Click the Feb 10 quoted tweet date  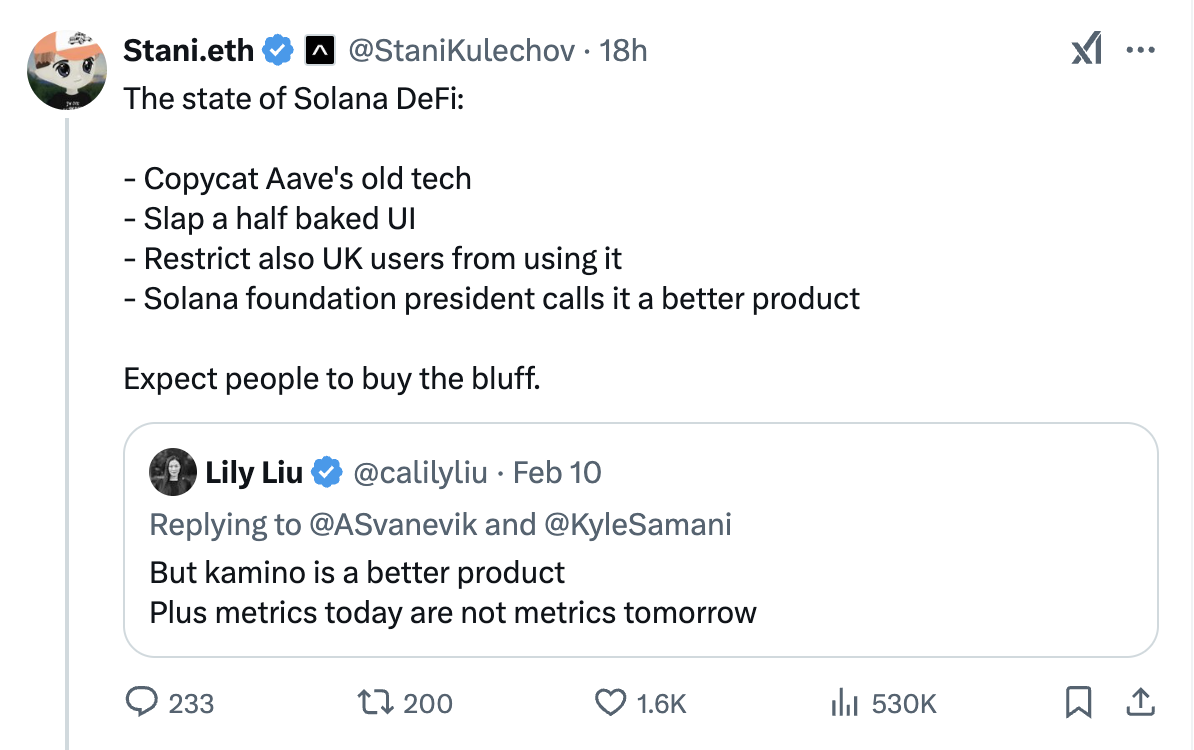tap(557, 472)
